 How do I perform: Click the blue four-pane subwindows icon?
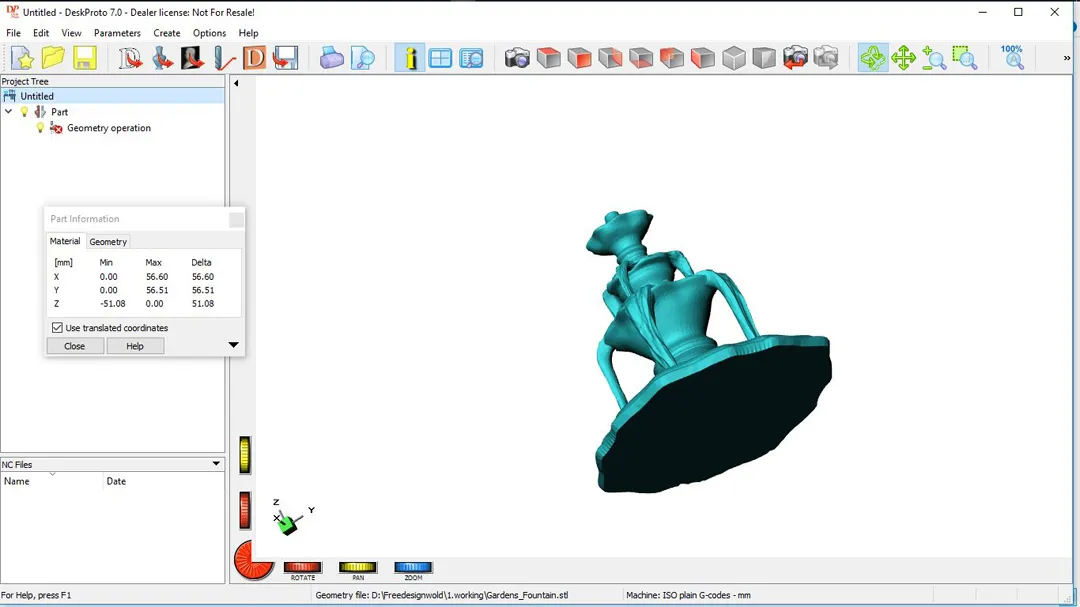(x=440, y=58)
